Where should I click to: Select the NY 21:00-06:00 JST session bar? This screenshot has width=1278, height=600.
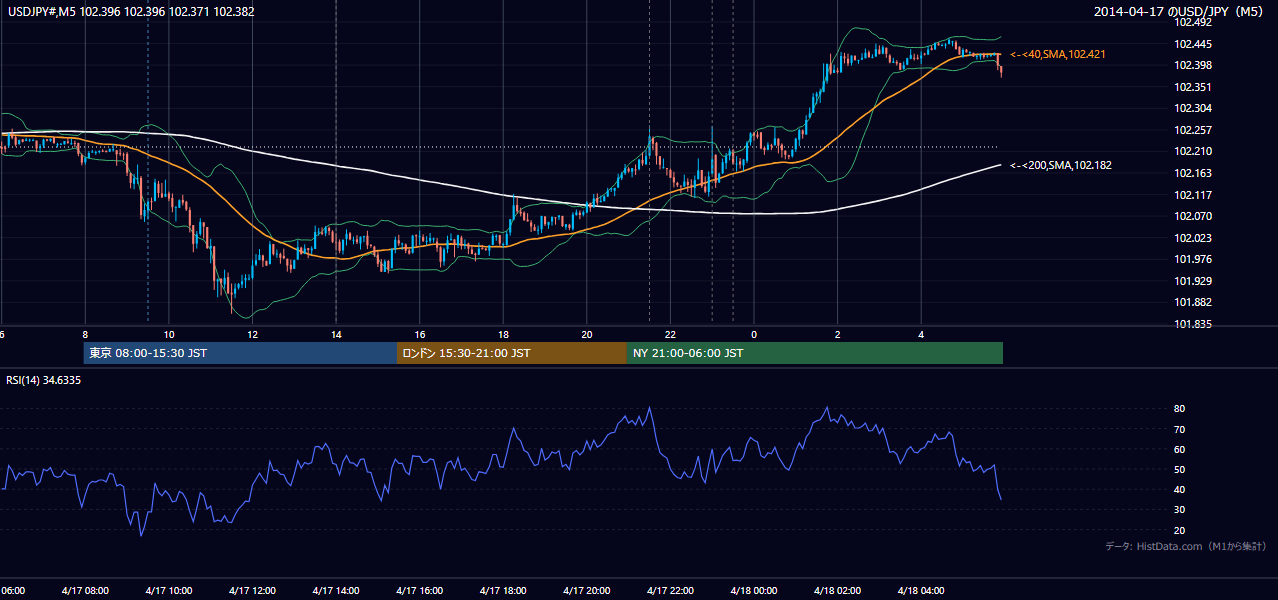click(x=815, y=353)
